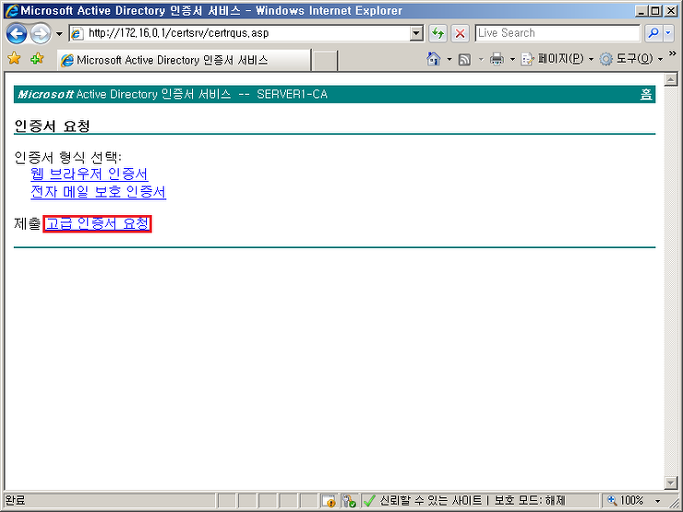The width and height of the screenshot is (683, 512).
Task: Go back with the Back arrow button
Action: tap(17, 34)
